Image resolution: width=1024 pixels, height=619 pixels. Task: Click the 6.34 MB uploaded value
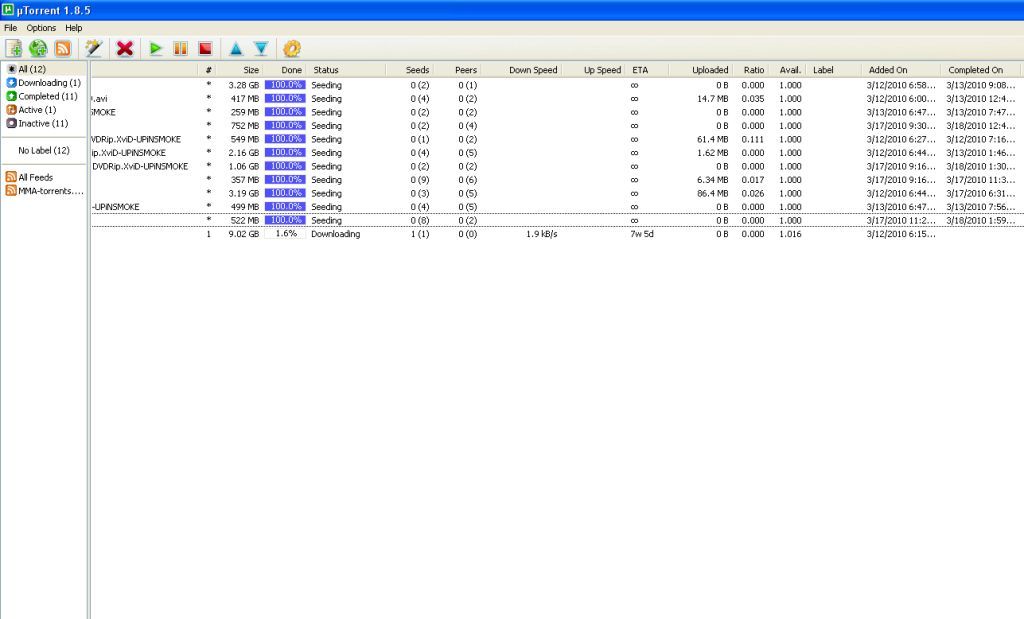712,180
